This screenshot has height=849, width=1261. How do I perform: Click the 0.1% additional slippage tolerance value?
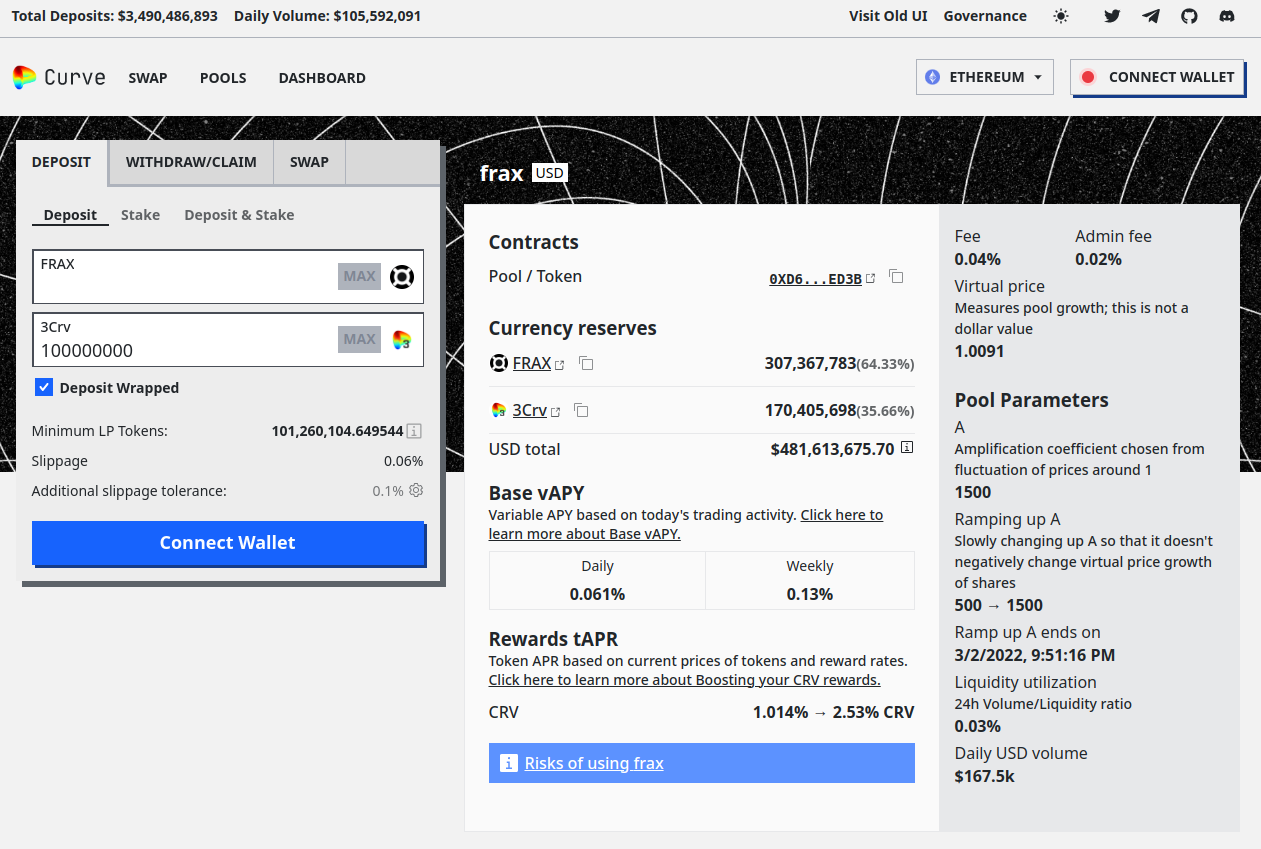click(388, 491)
